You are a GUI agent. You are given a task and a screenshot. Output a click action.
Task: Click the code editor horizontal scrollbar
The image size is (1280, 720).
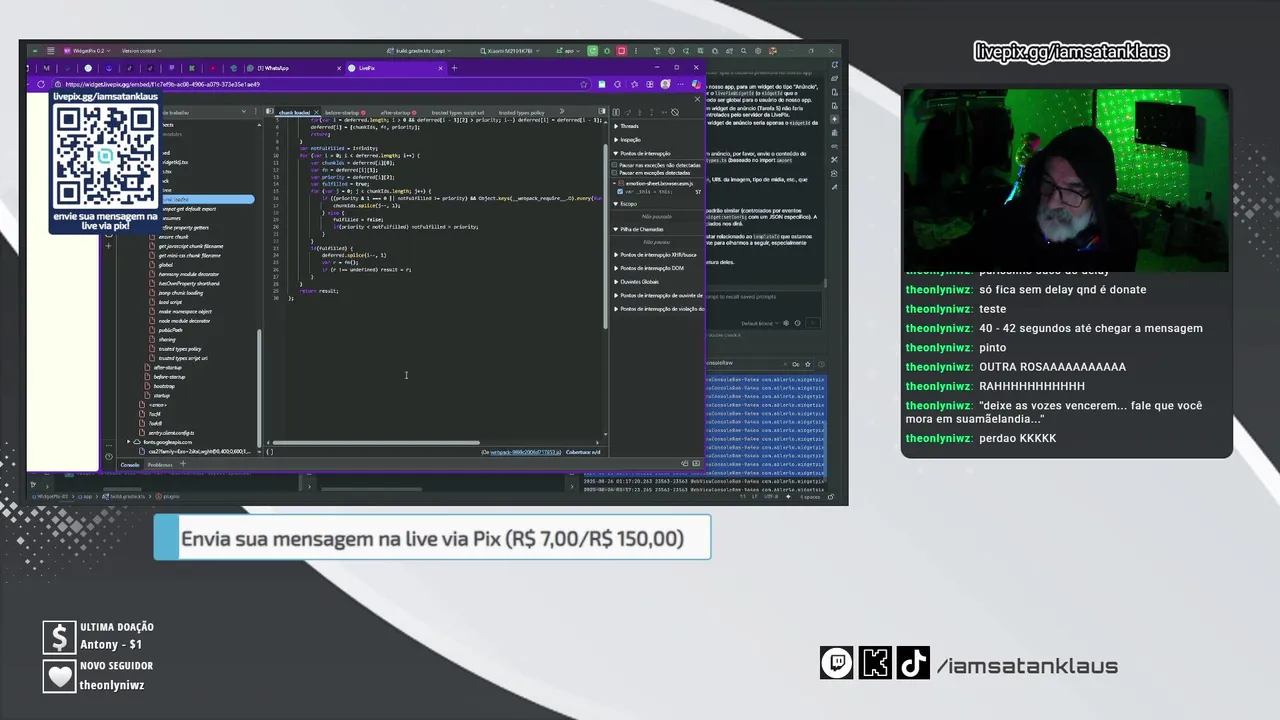pos(376,442)
